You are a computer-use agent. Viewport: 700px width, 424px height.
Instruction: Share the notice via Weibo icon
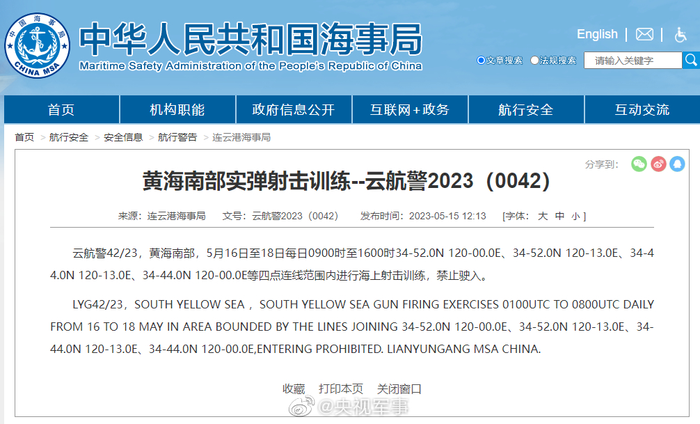click(658, 164)
